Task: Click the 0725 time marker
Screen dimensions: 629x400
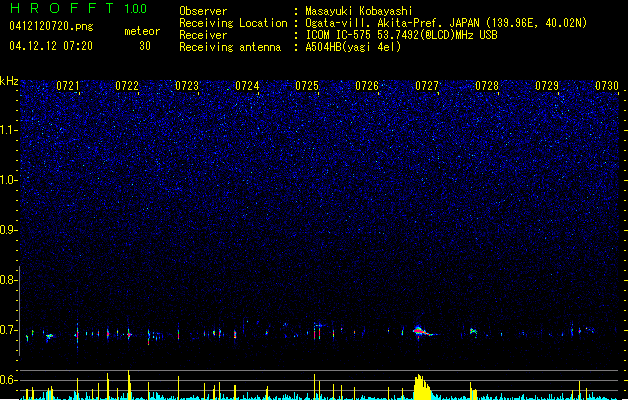Action: pos(307,86)
